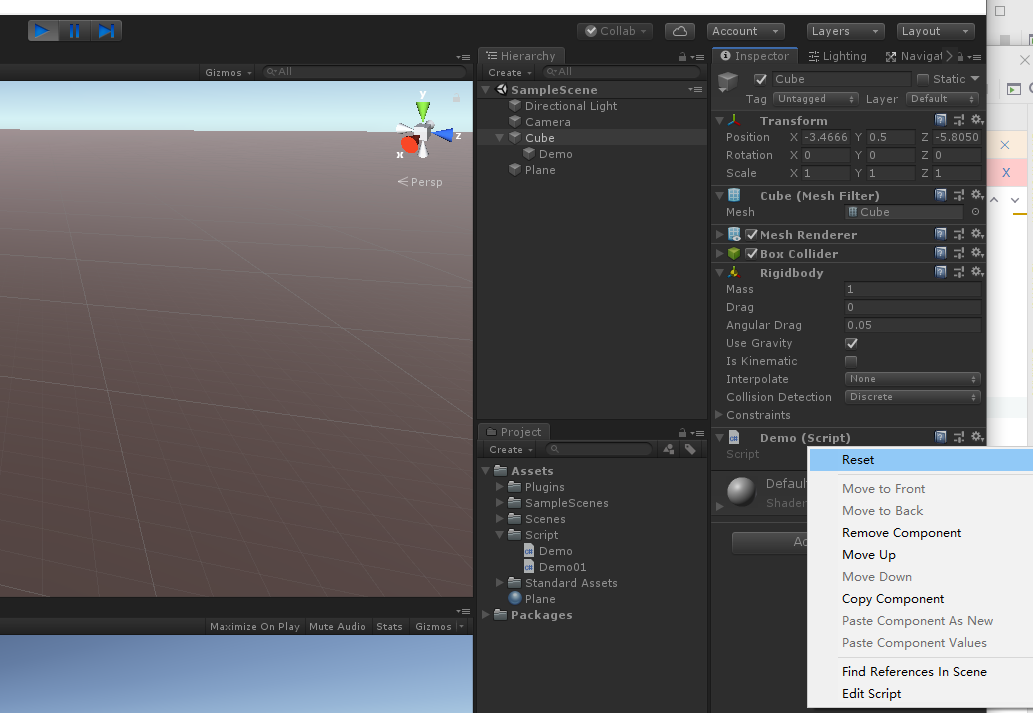Toggle Is Kinematic checkbox
Screen dimensions: 1033x713
851,361
